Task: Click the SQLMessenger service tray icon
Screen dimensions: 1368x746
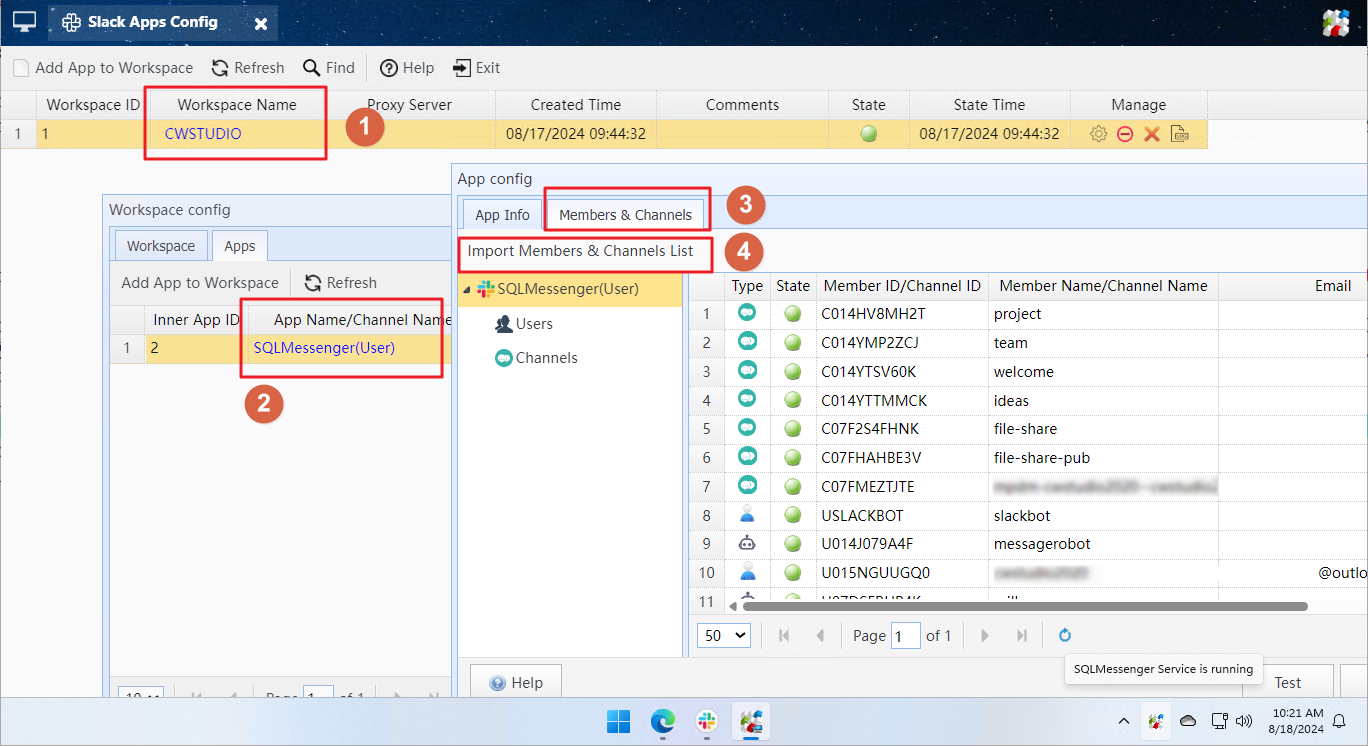Action: [x=1156, y=721]
